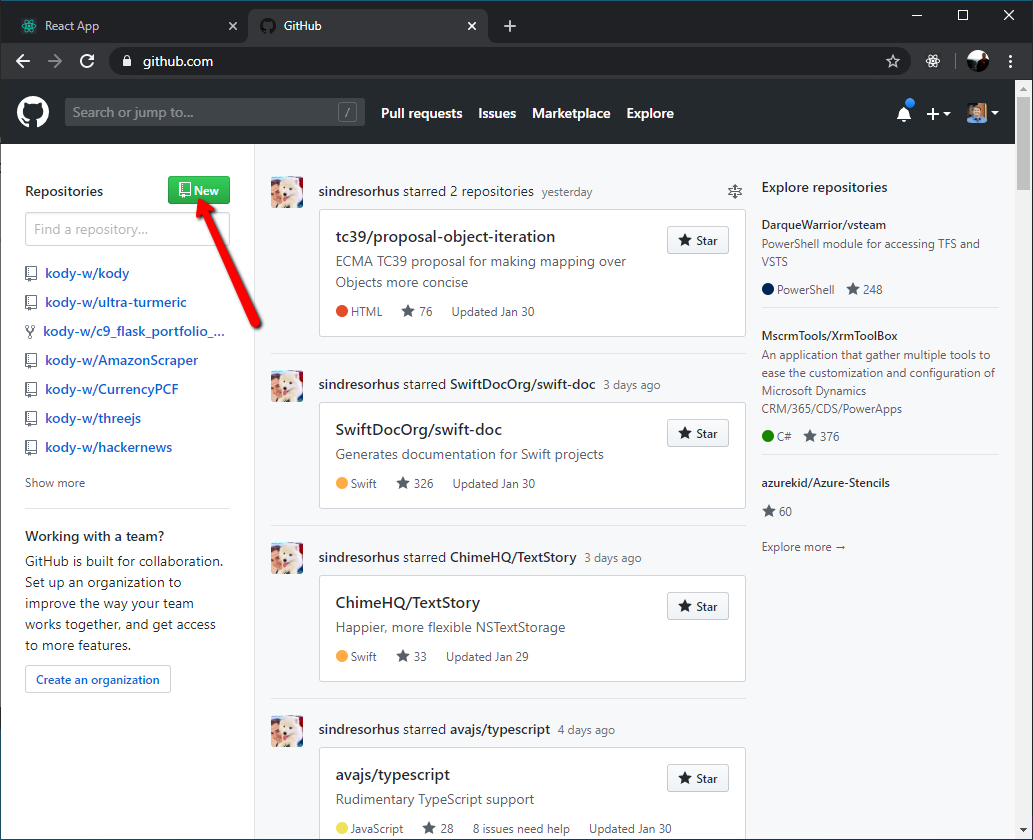Viewport: 1033px width, 840px height.
Task: Star the avajs/typescript repository
Action: point(698,779)
